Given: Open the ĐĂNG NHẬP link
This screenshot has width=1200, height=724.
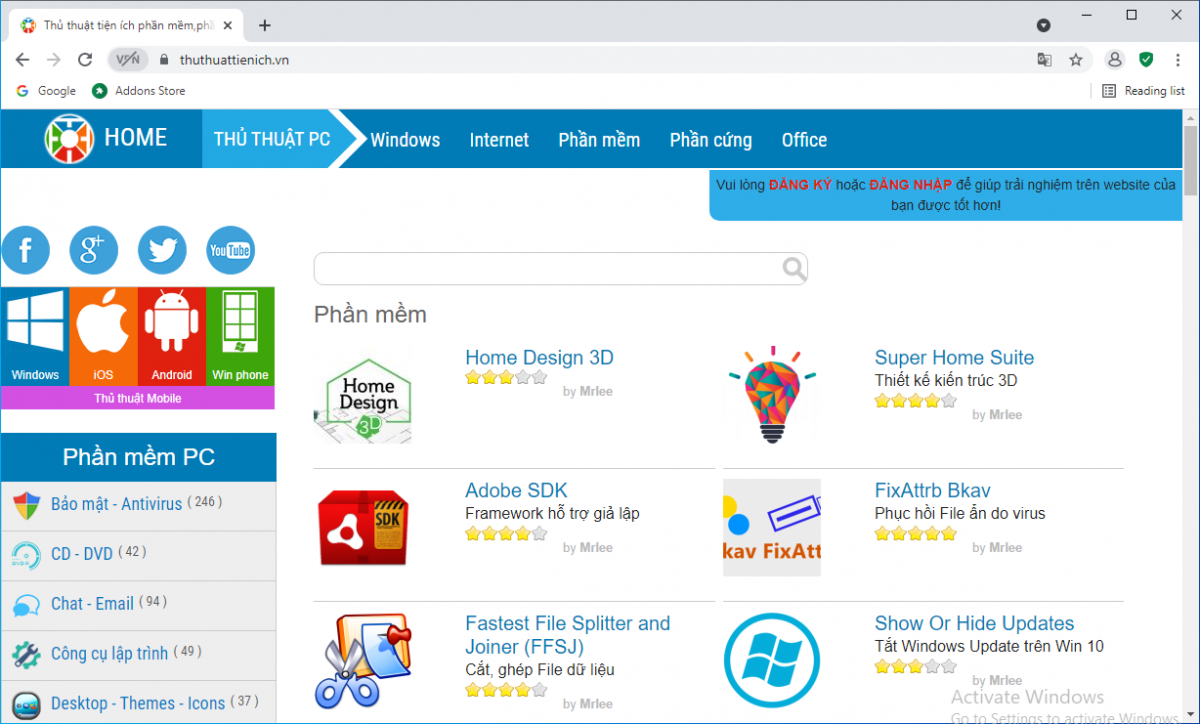Looking at the screenshot, I should [910, 184].
